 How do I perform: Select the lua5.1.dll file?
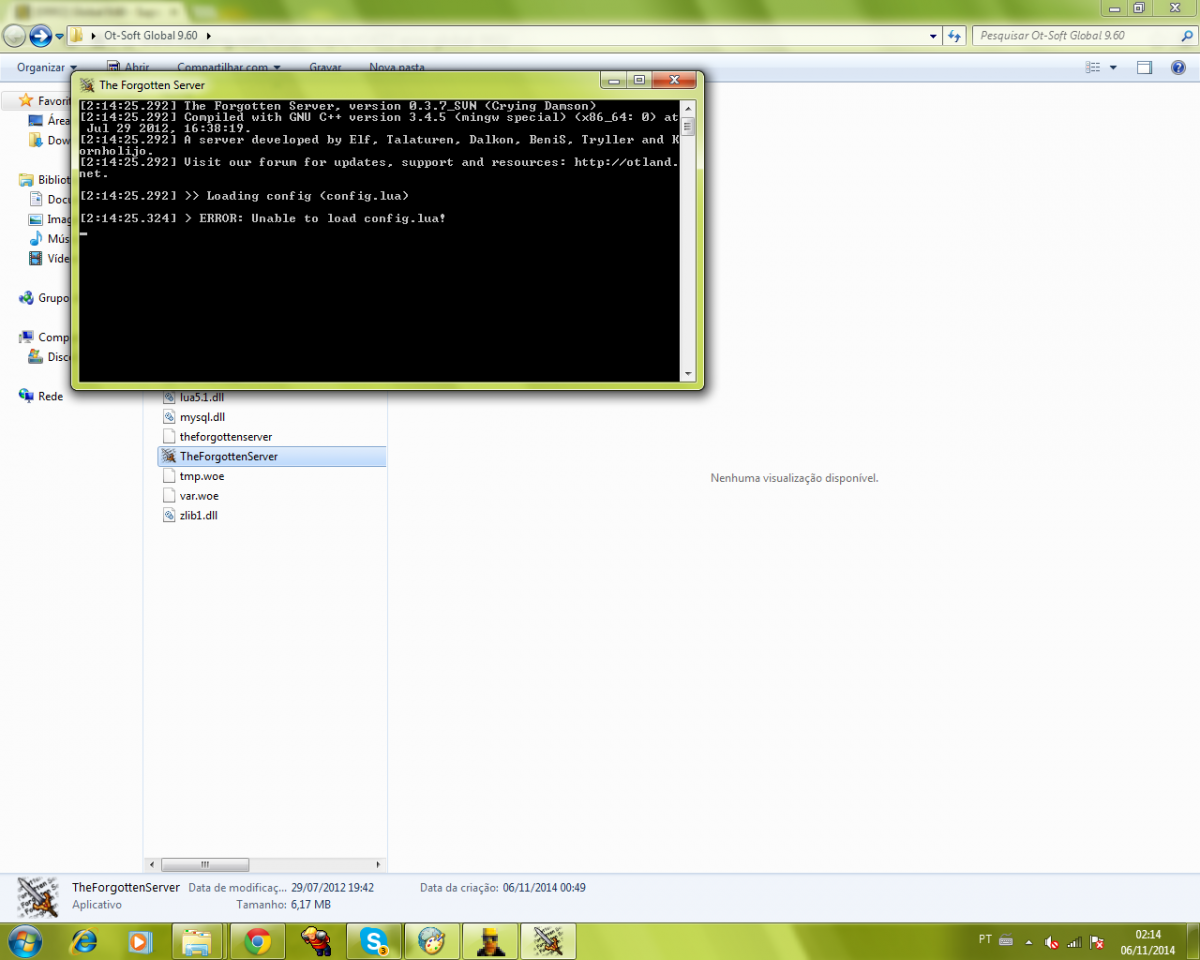(194, 397)
